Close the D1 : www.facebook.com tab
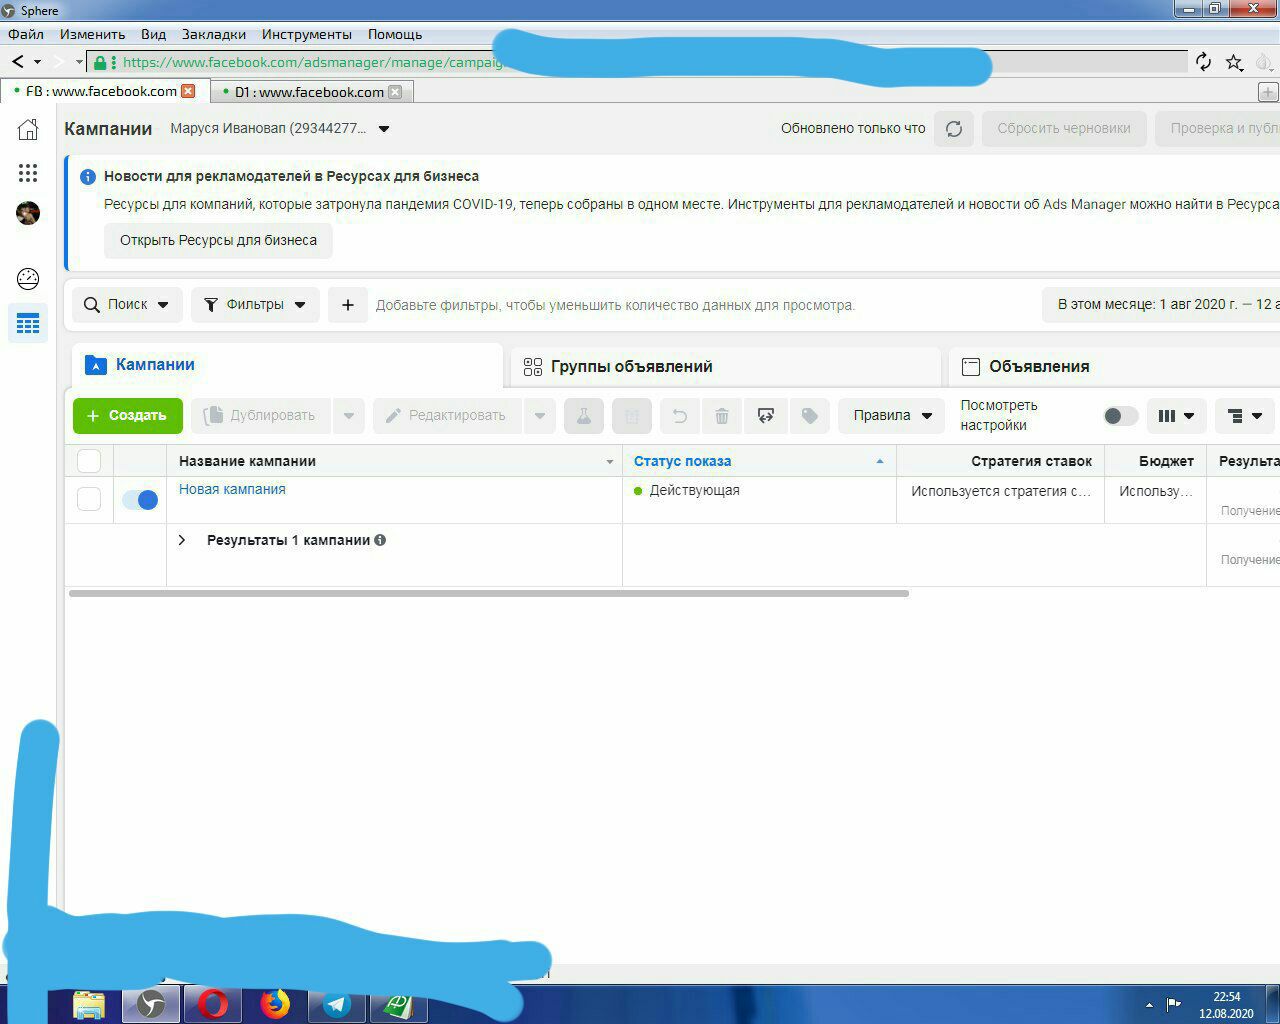The image size is (1280, 1024). [395, 92]
